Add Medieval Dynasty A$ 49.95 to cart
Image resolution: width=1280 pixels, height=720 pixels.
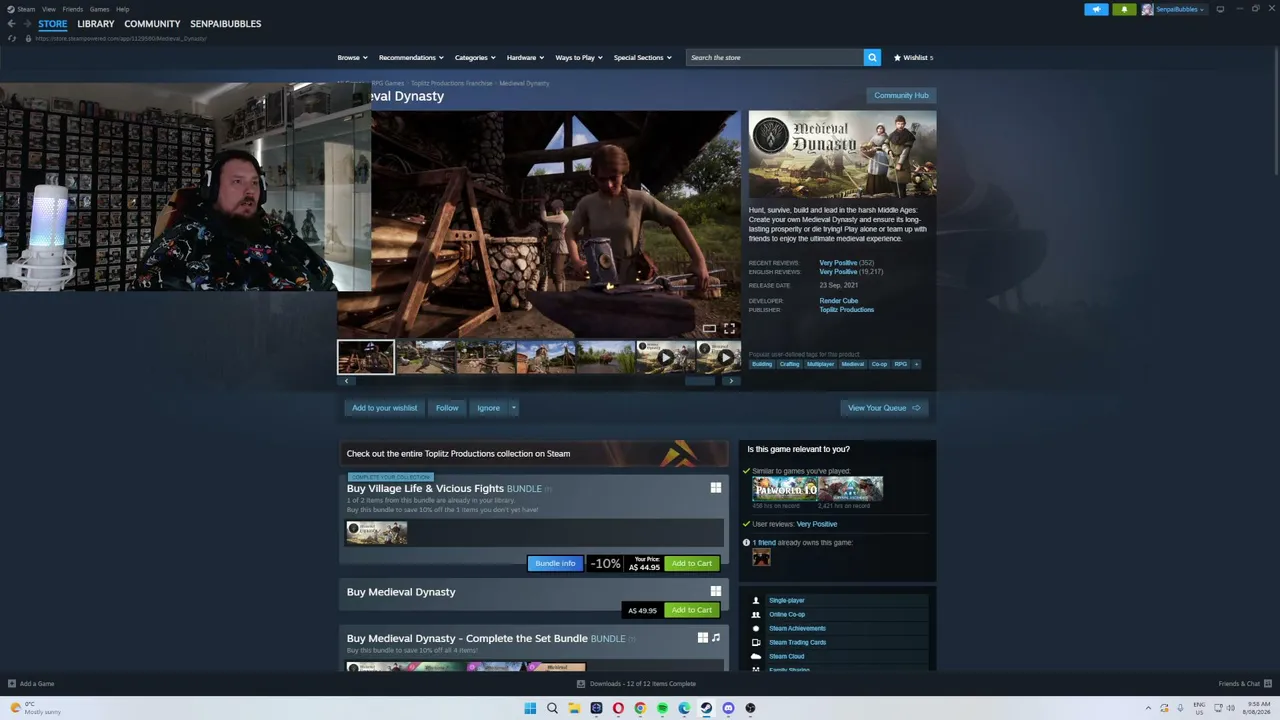click(x=692, y=610)
